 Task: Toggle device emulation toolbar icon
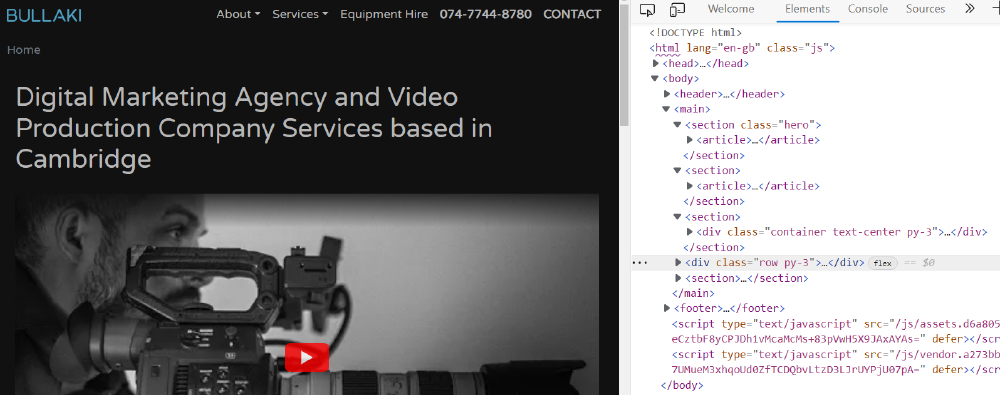click(677, 10)
